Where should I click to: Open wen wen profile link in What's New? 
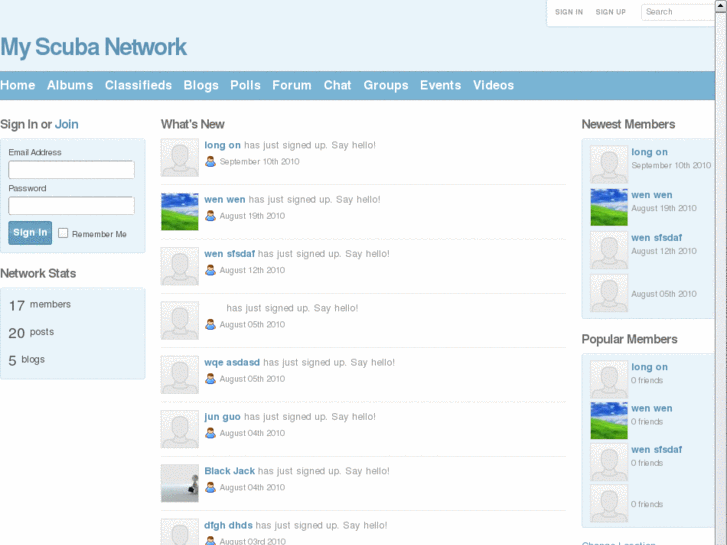(x=225, y=199)
